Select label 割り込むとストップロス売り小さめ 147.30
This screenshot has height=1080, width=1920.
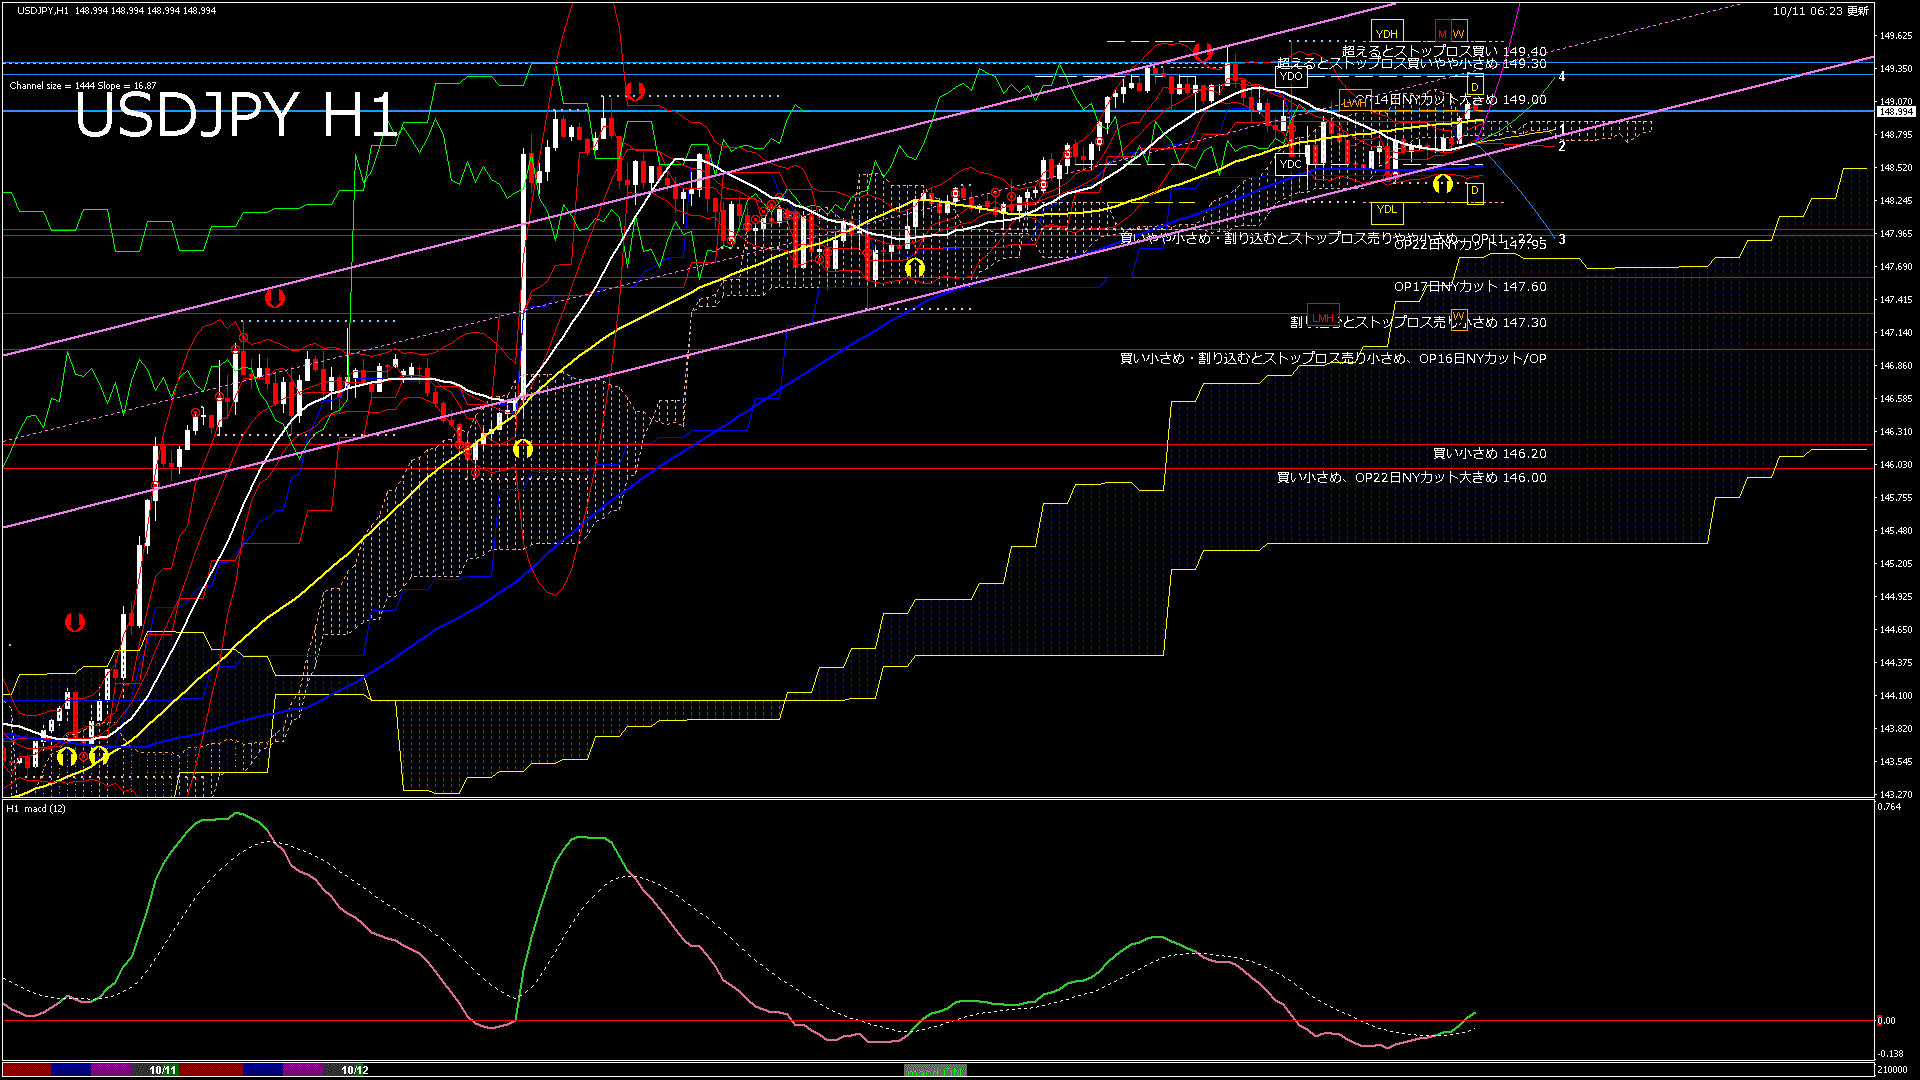1418,323
